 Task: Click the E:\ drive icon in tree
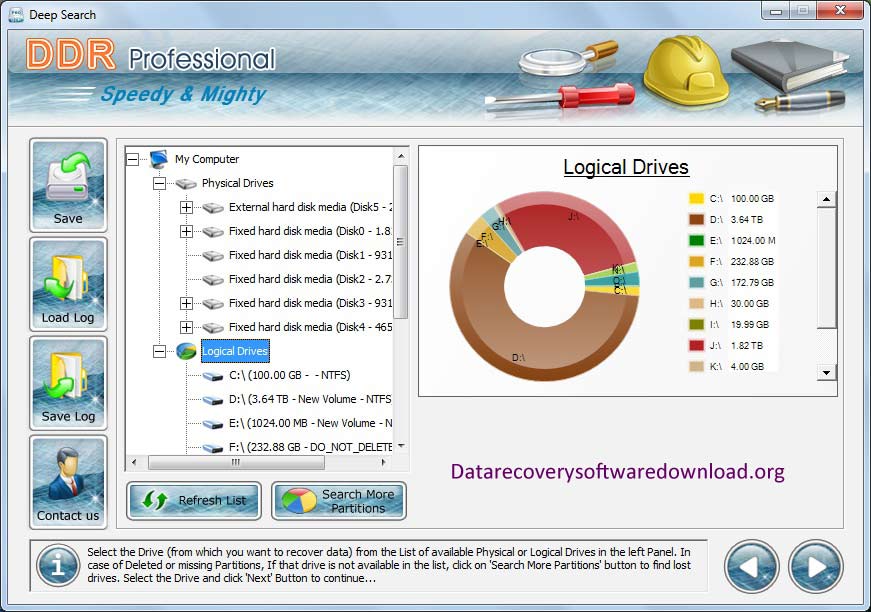tap(213, 424)
